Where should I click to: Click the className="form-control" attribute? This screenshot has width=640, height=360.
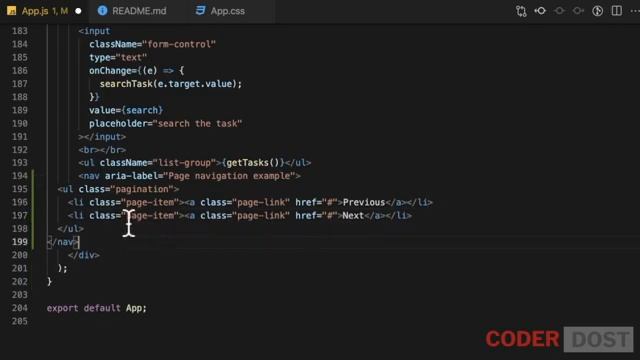click(152, 44)
